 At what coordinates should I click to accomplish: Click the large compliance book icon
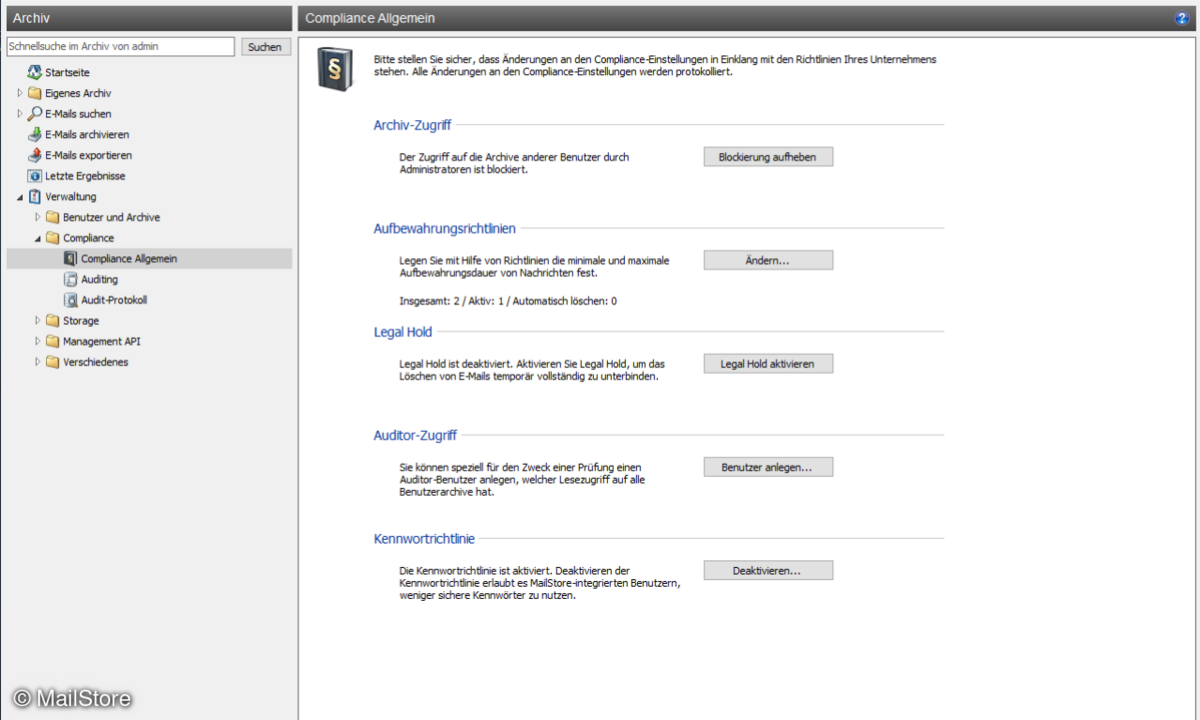coord(335,69)
